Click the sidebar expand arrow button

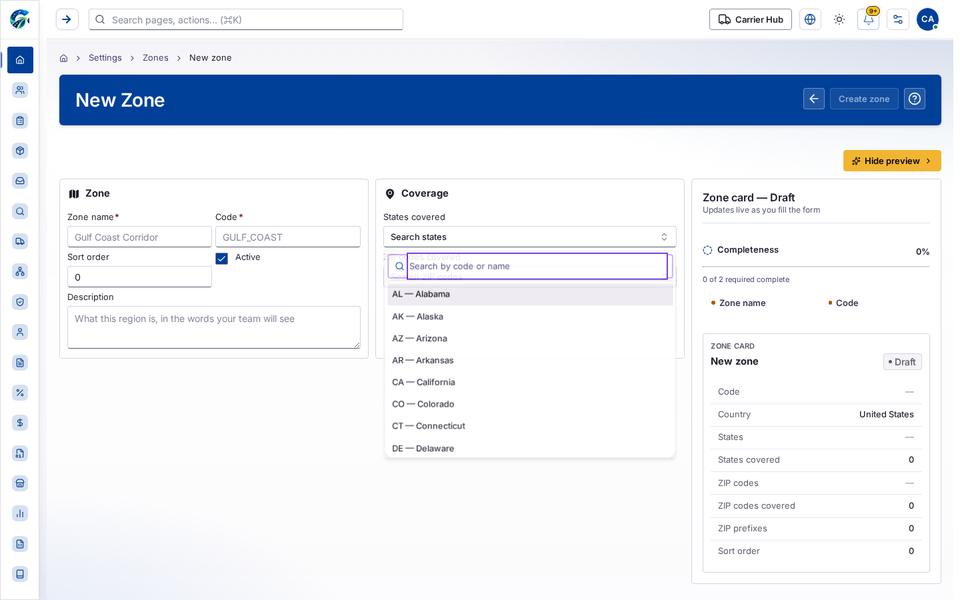(x=67, y=20)
